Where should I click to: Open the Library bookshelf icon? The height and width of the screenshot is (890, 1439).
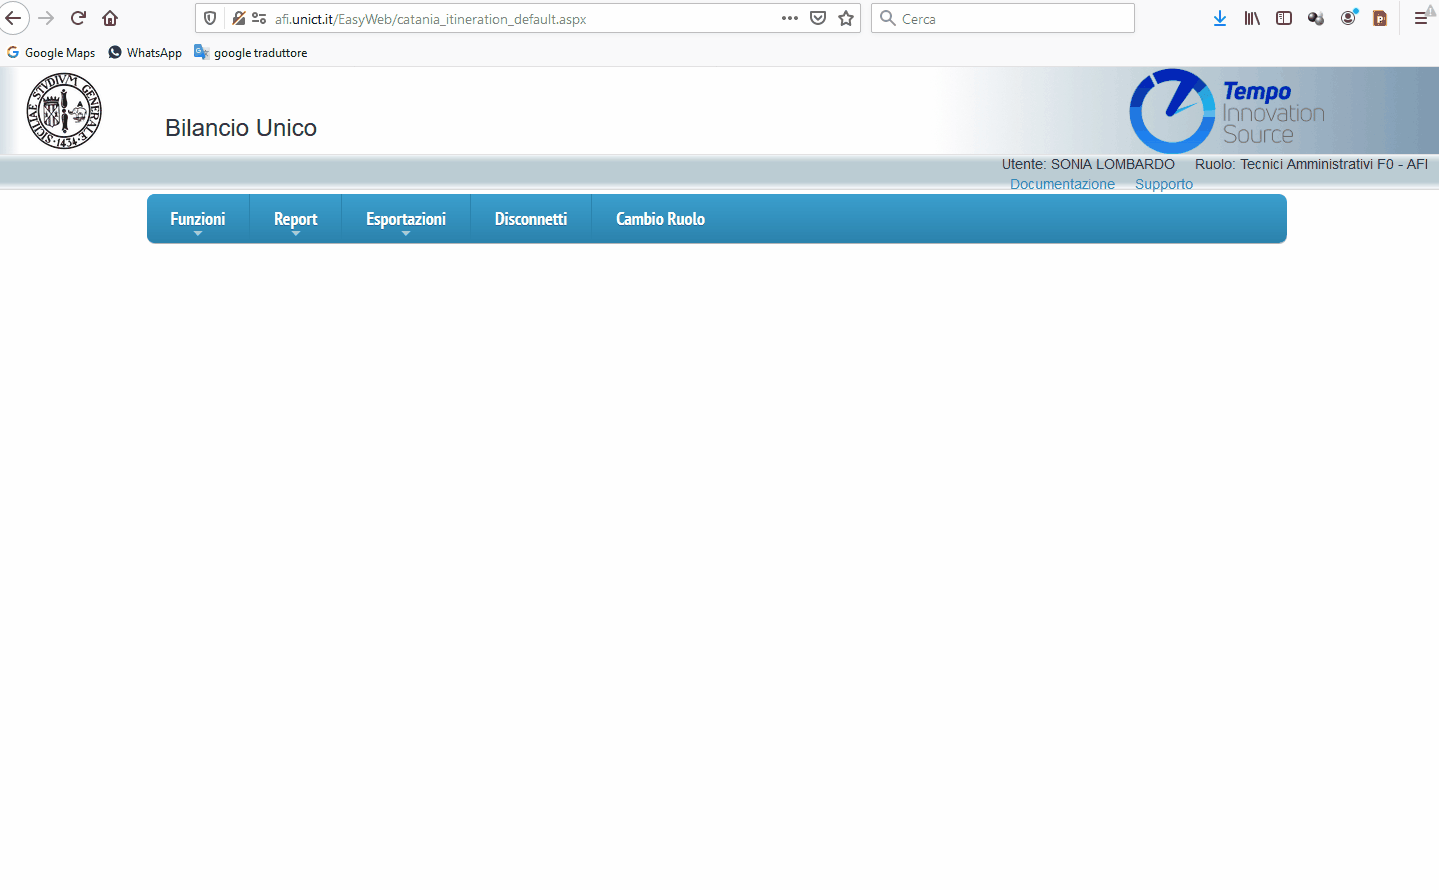tap(1252, 18)
